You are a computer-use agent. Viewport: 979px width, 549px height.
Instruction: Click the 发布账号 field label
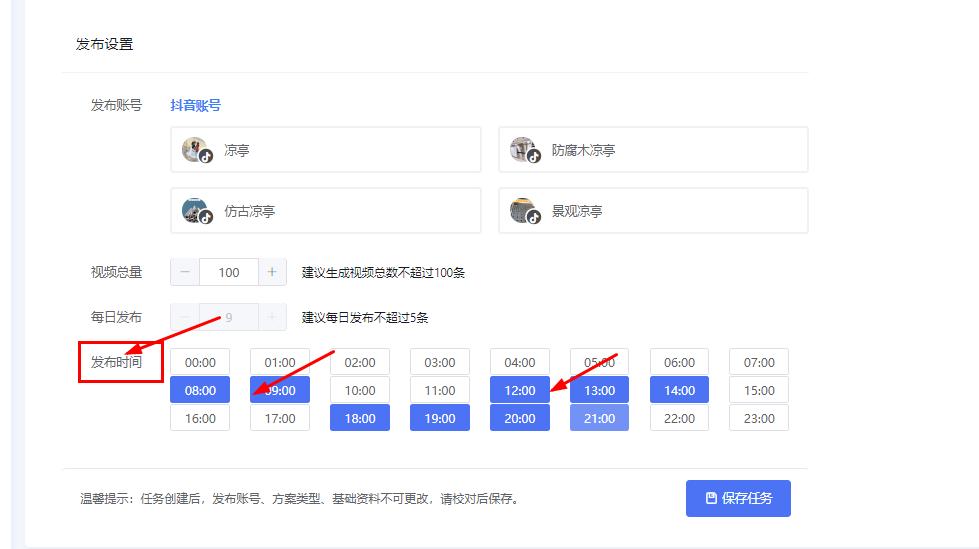point(116,105)
